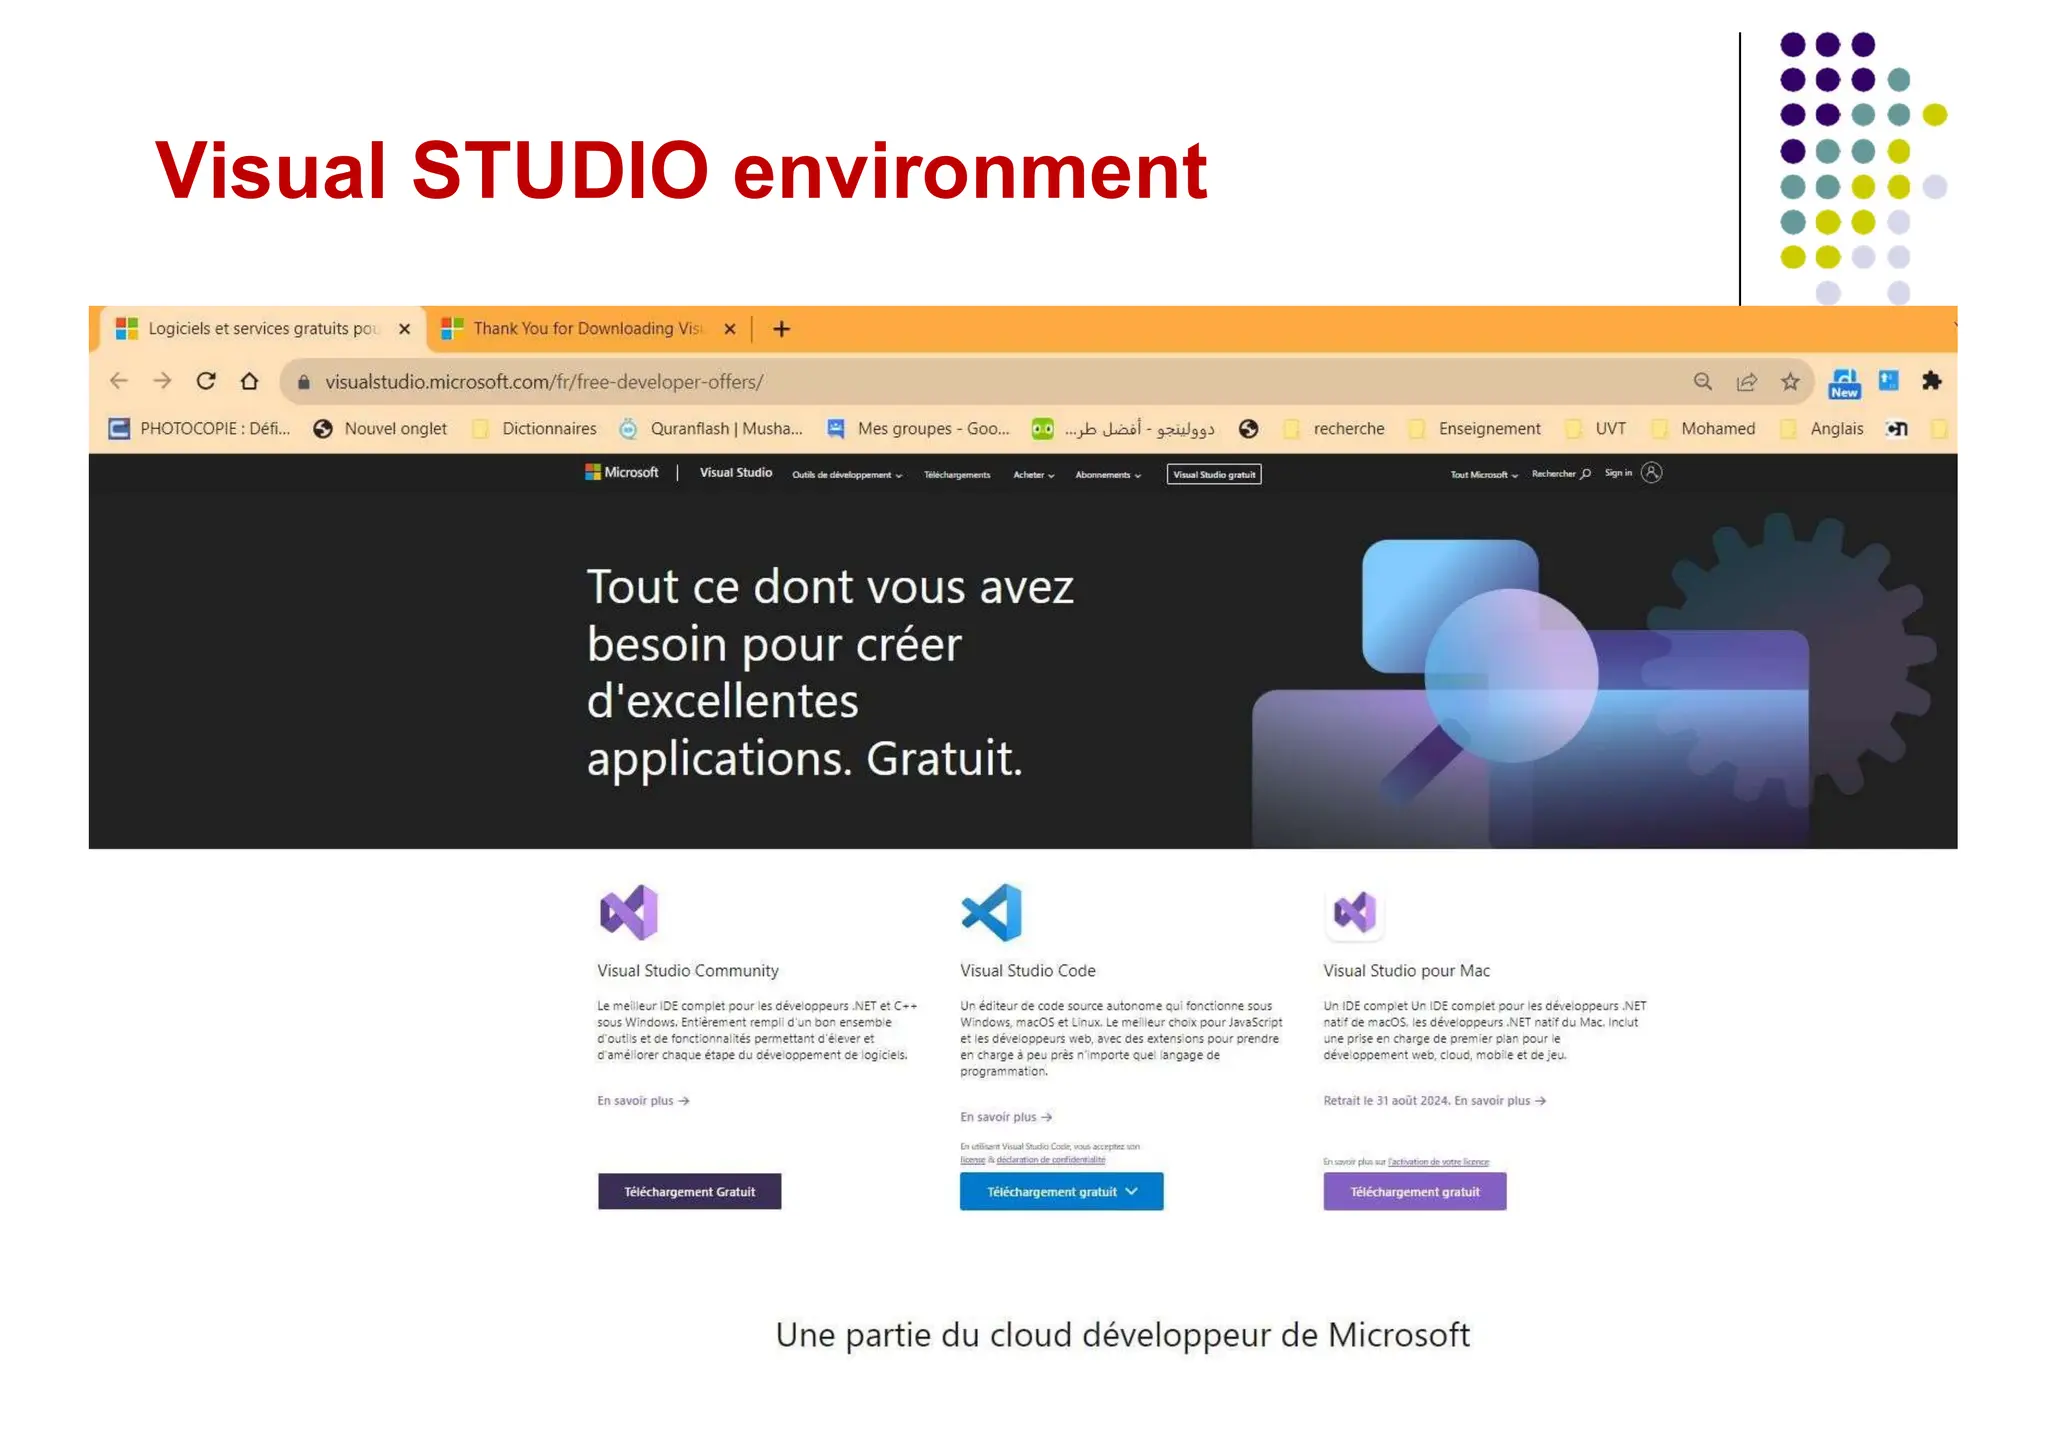Open the recherche bookmark folder
Screen dimensions: 2048x1448
1335,429
